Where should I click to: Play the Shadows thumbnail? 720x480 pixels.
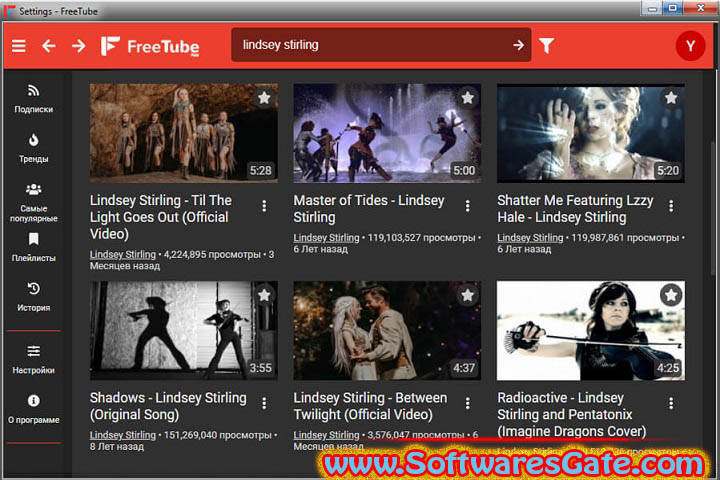click(184, 331)
